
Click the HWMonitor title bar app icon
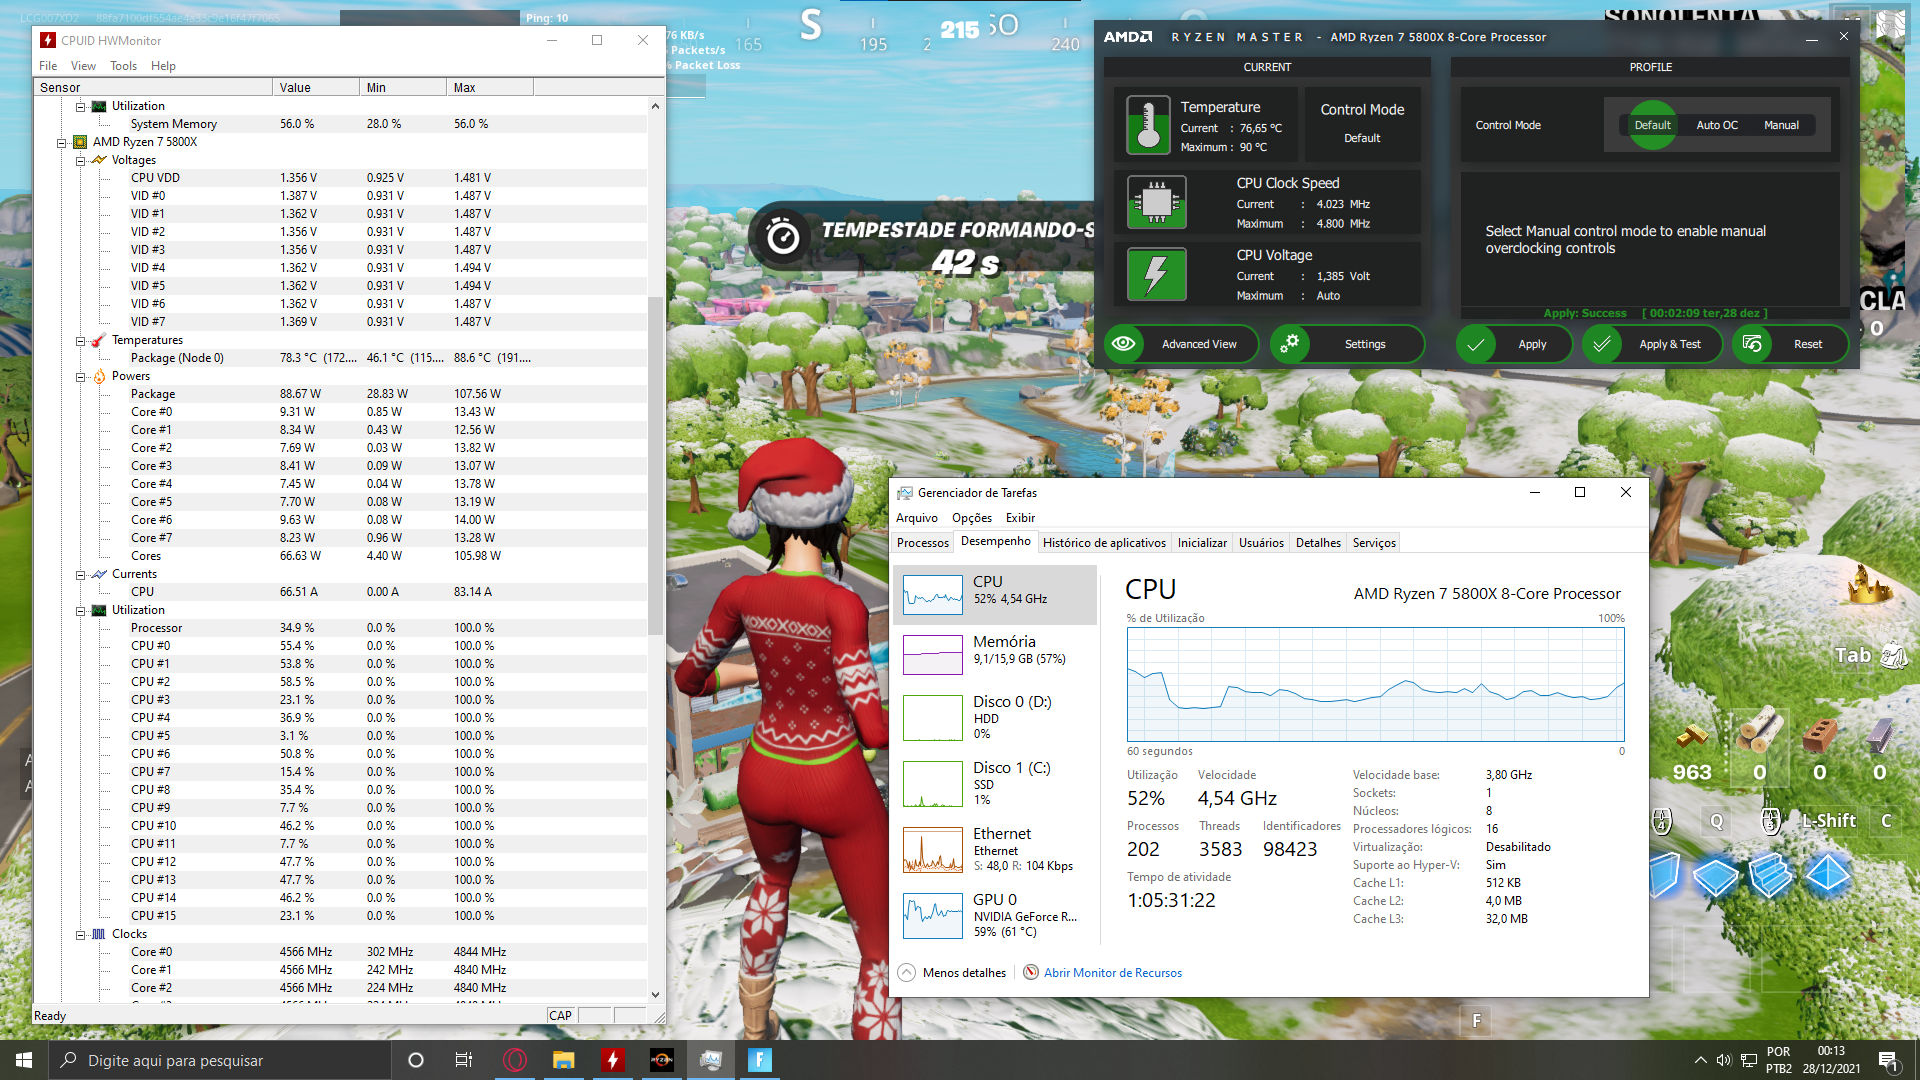point(48,40)
